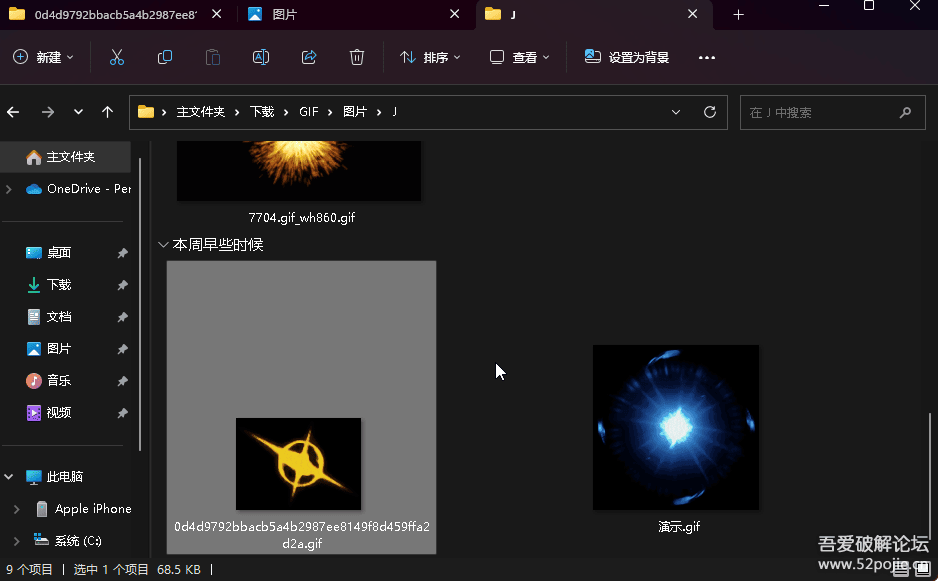Expand the 系统 (C:) drive node
The width and height of the screenshot is (938, 581).
(x=17, y=541)
